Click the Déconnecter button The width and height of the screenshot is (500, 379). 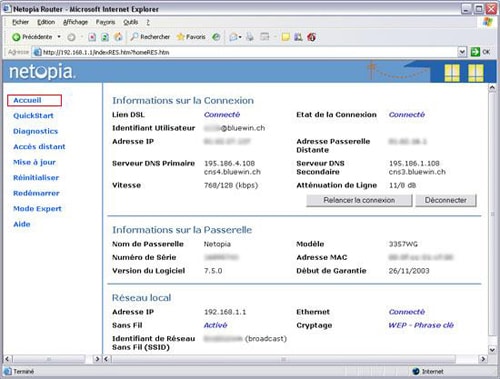[446, 200]
